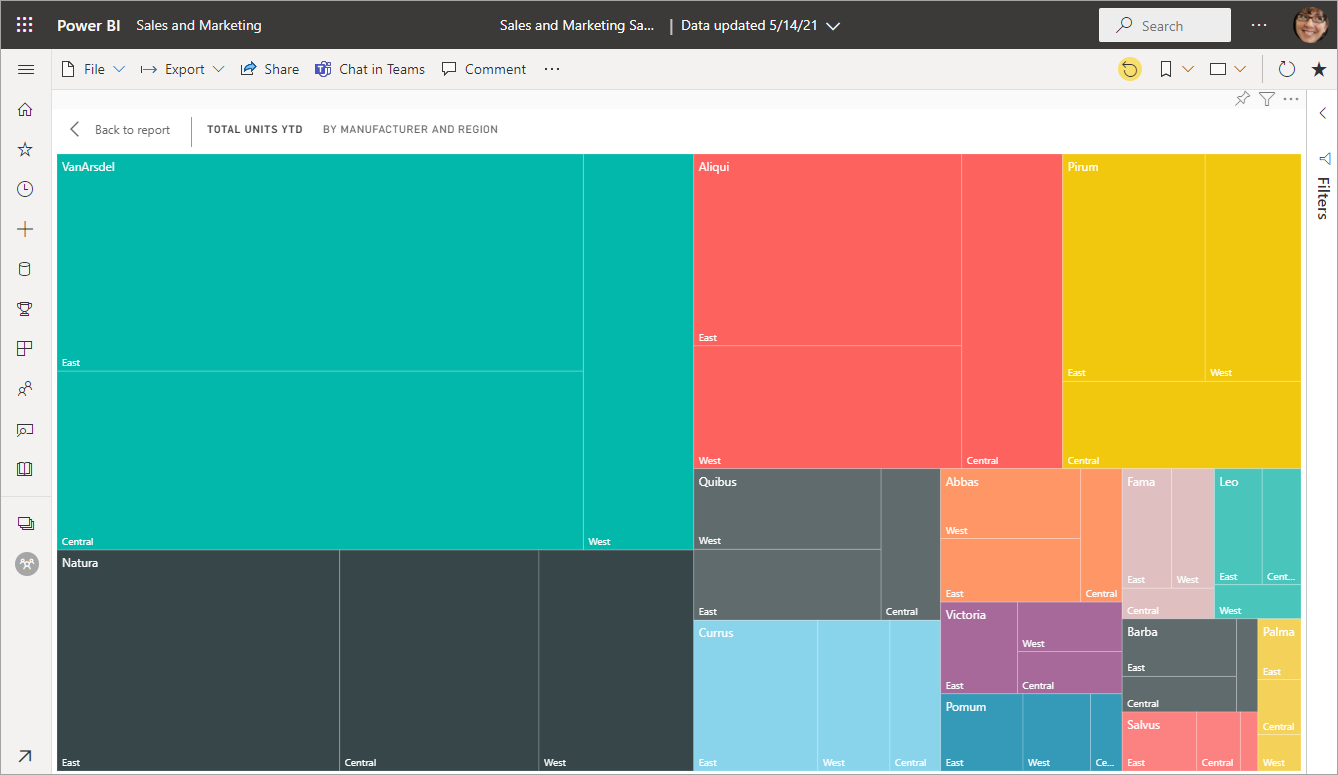Click the Filters pane label

click(1322, 198)
